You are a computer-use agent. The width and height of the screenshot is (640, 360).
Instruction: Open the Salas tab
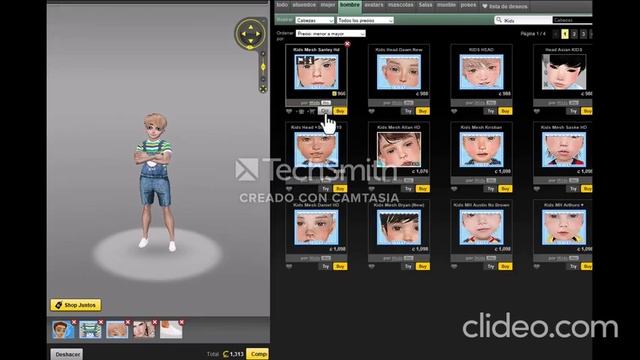[425, 5]
